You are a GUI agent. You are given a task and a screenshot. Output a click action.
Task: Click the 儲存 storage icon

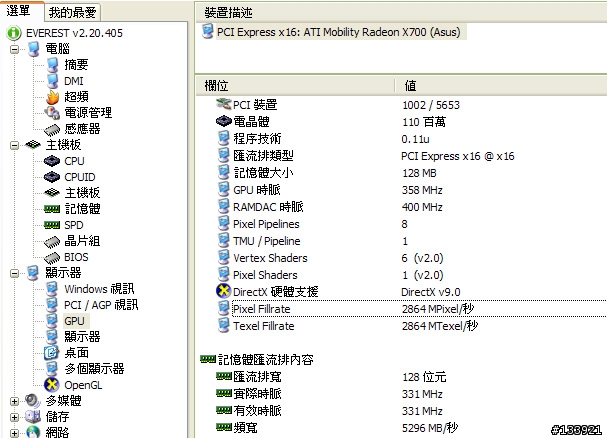(33, 417)
